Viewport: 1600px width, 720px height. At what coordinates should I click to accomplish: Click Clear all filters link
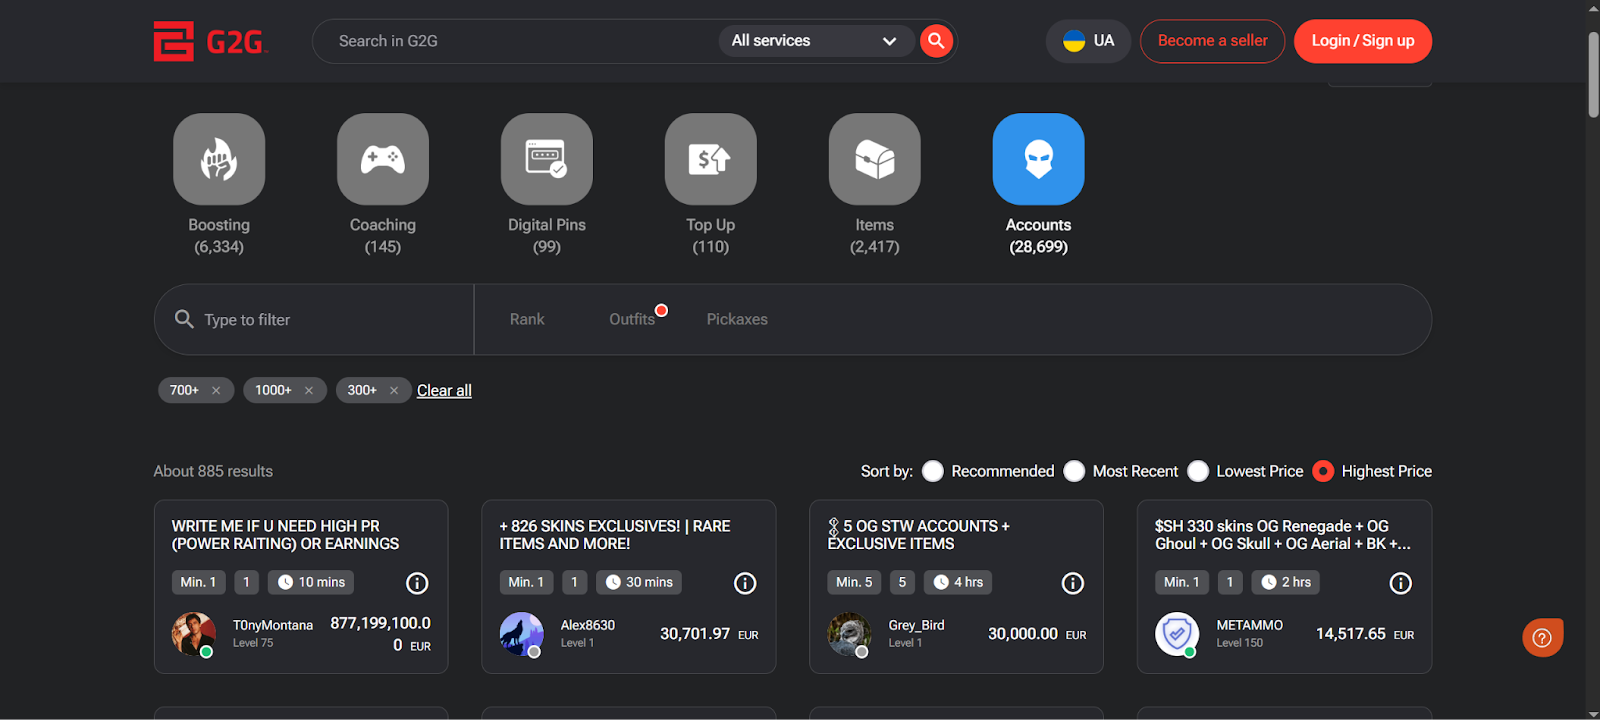444,390
